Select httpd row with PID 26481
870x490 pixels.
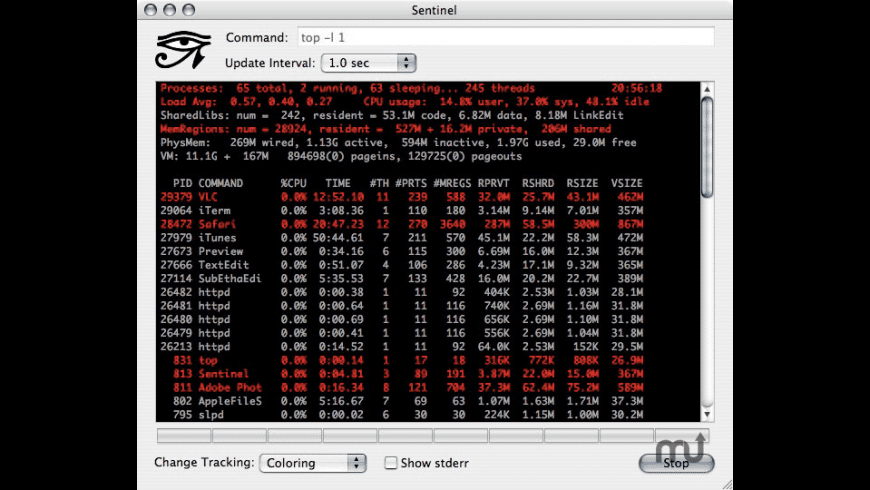tap(402, 306)
